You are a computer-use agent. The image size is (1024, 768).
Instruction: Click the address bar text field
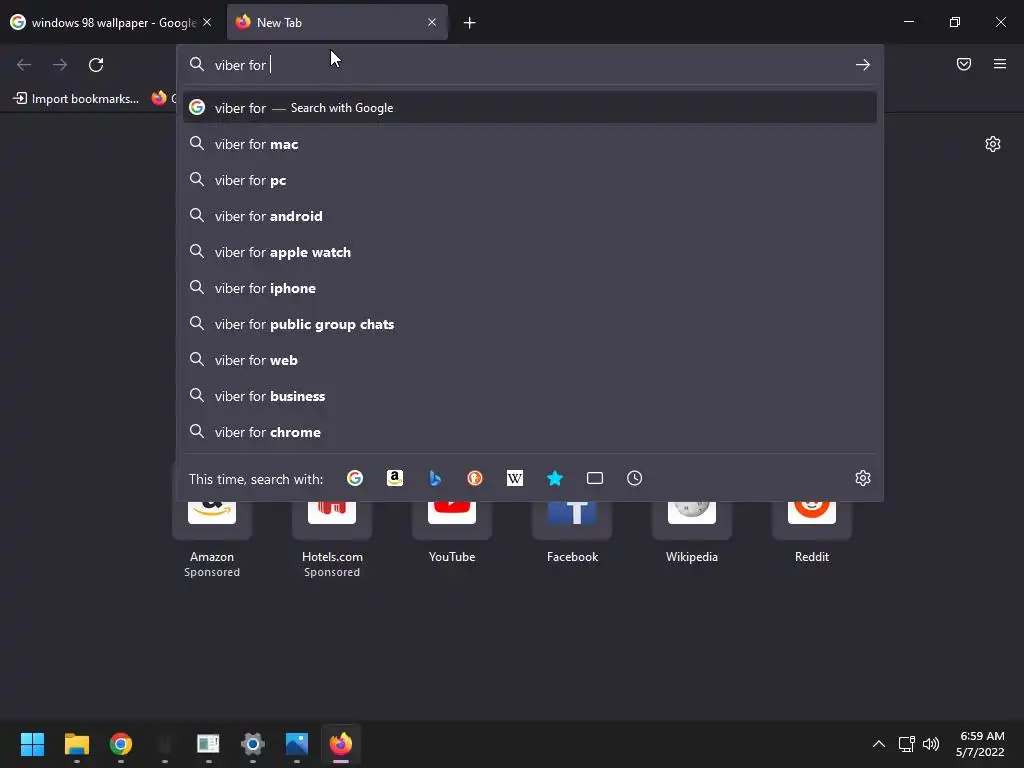[529, 65]
